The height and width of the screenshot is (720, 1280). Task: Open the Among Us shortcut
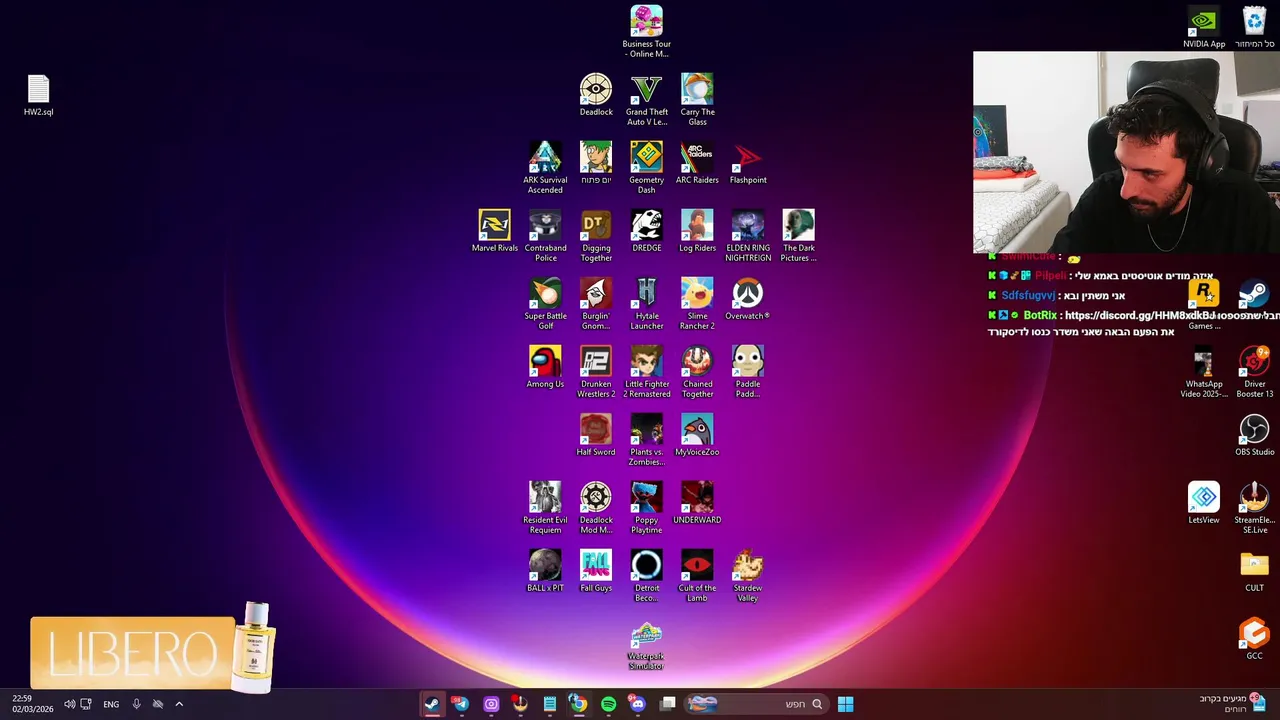click(x=545, y=367)
